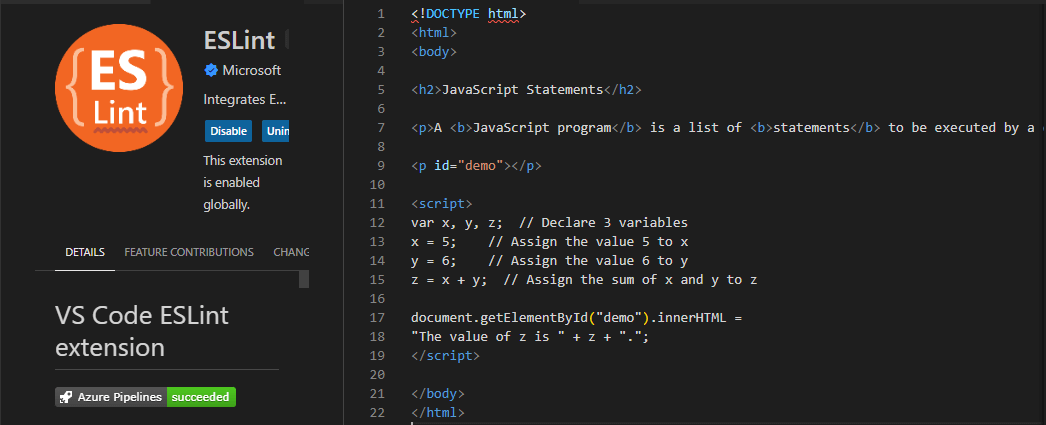Click the 'z = x + y;' statement

pyautogui.click(x=450, y=280)
